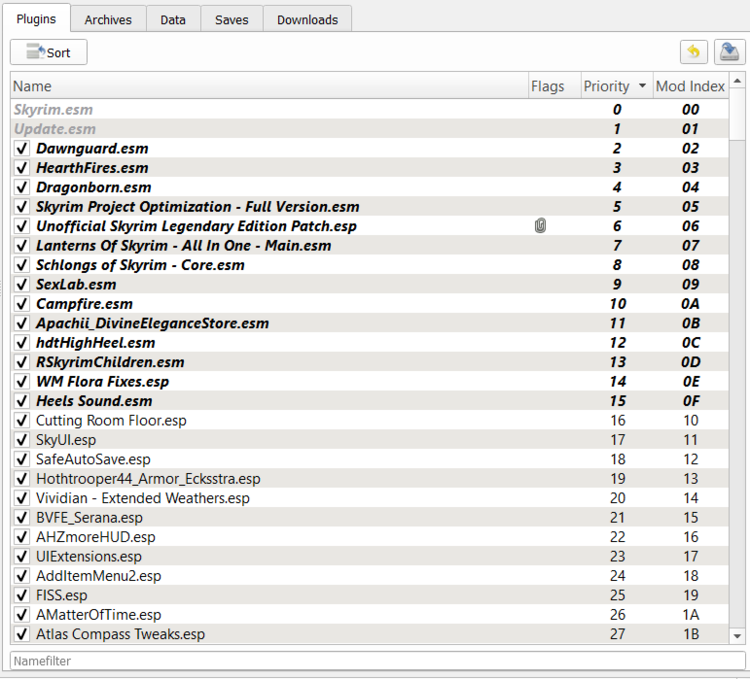The image size is (750, 679).
Task: Click the Name column header
Action: coord(269,86)
